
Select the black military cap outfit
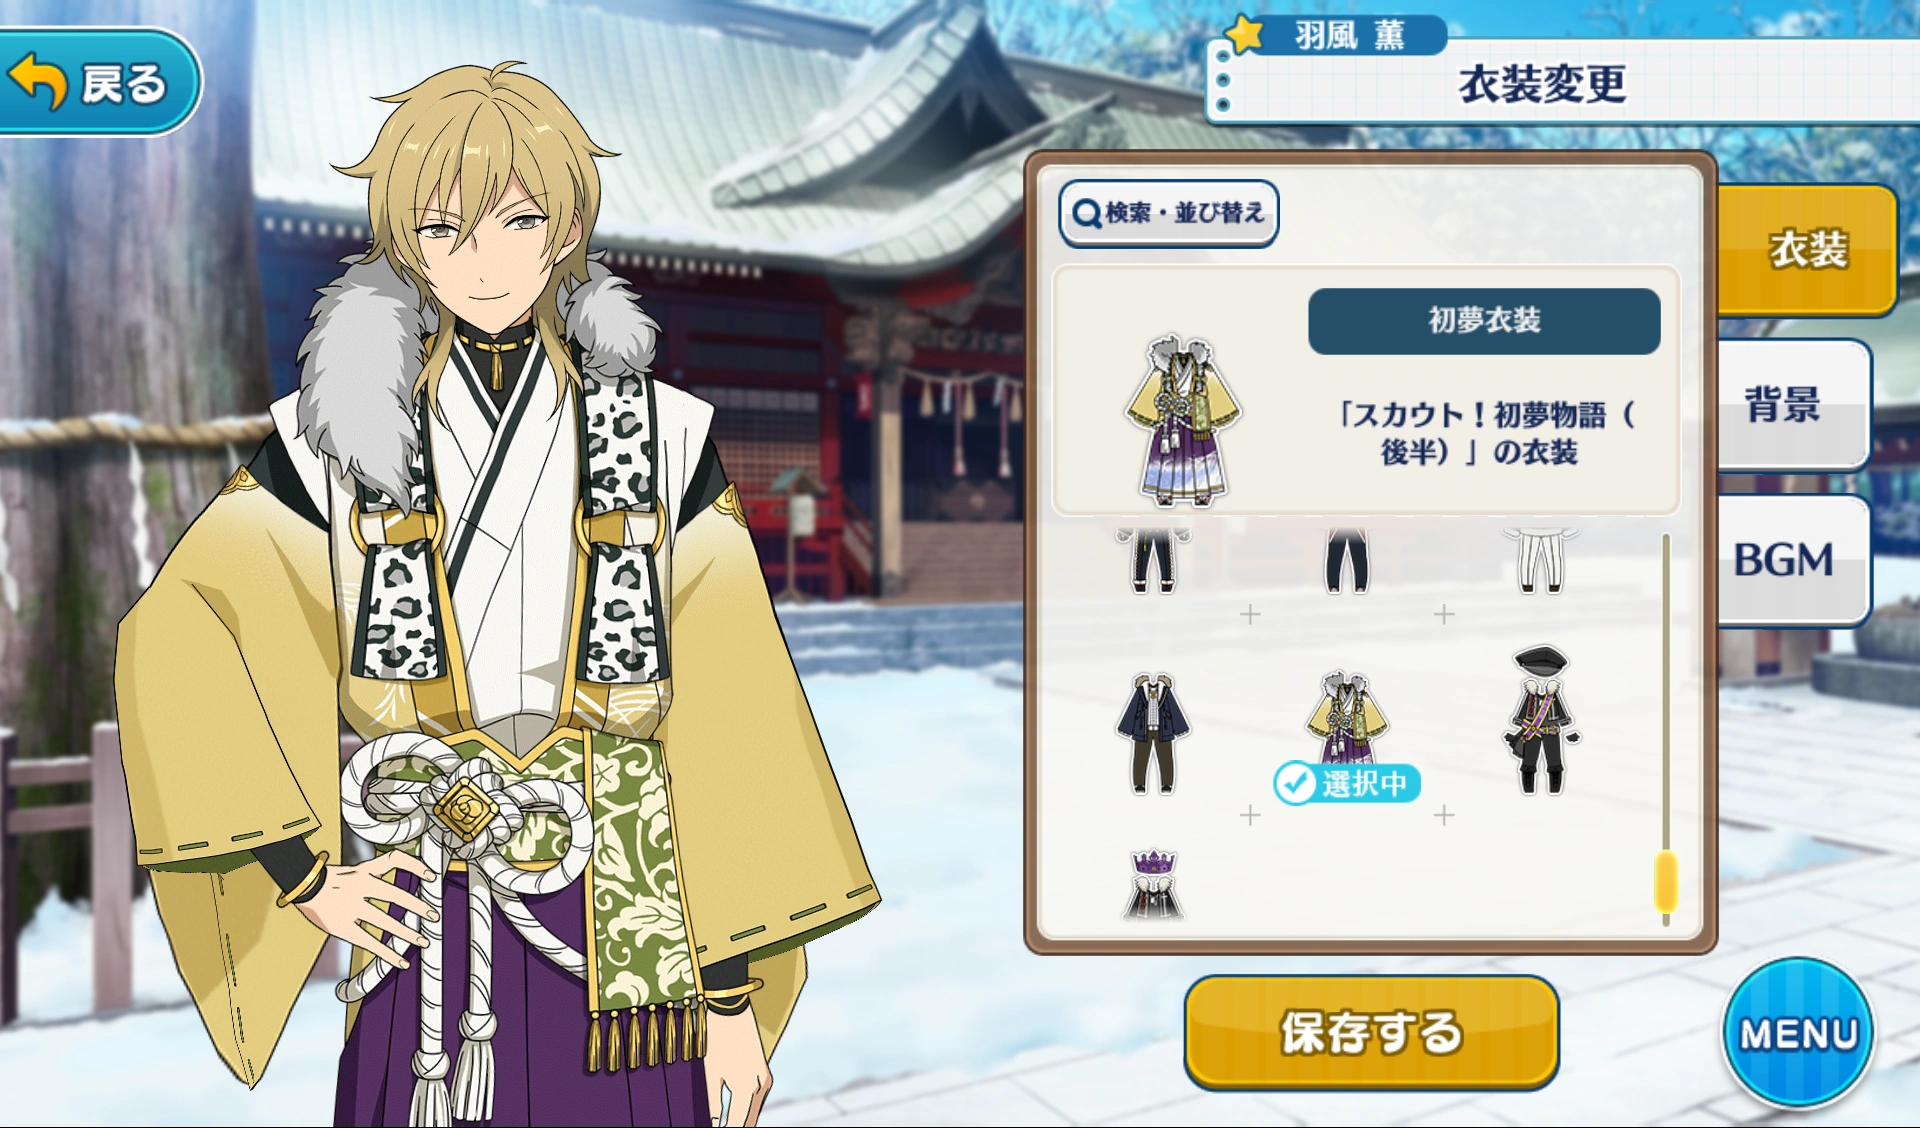pos(1541,720)
